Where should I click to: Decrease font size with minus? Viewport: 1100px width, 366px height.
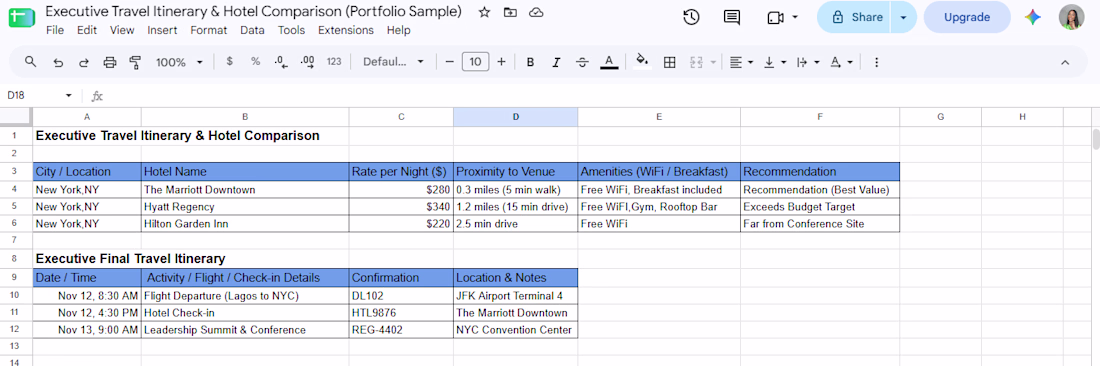[450, 62]
